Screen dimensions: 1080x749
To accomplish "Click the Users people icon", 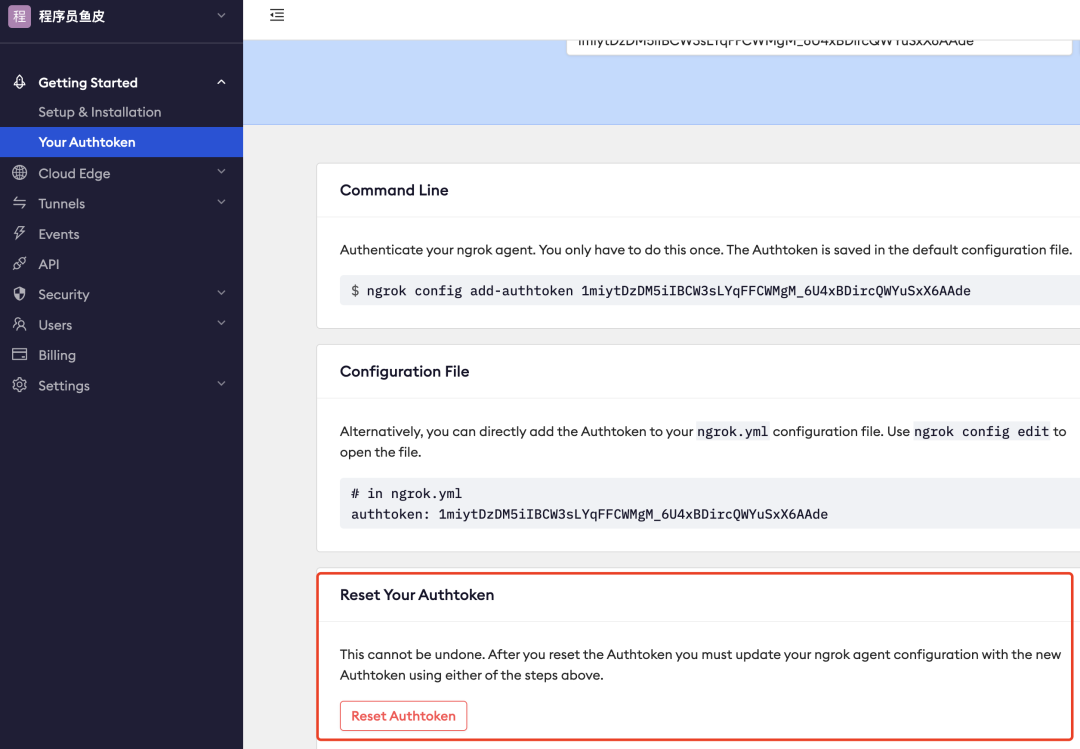I will tap(19, 324).
